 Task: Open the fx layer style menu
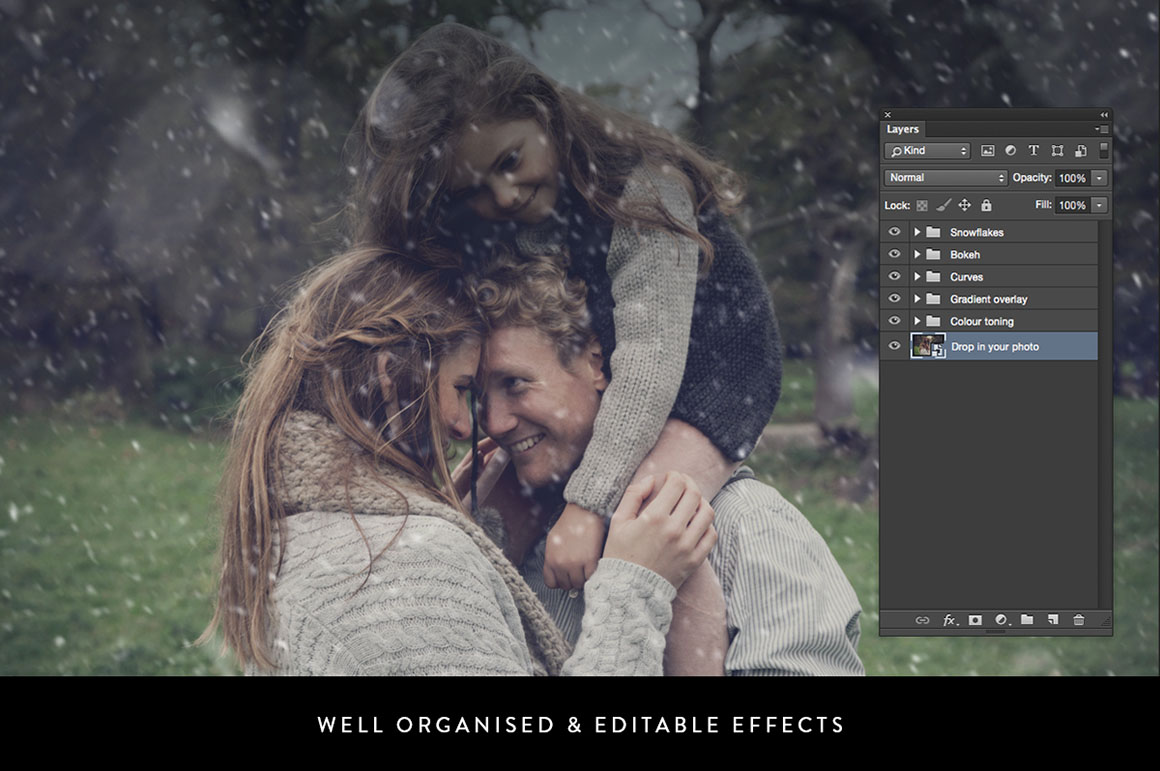[949, 620]
